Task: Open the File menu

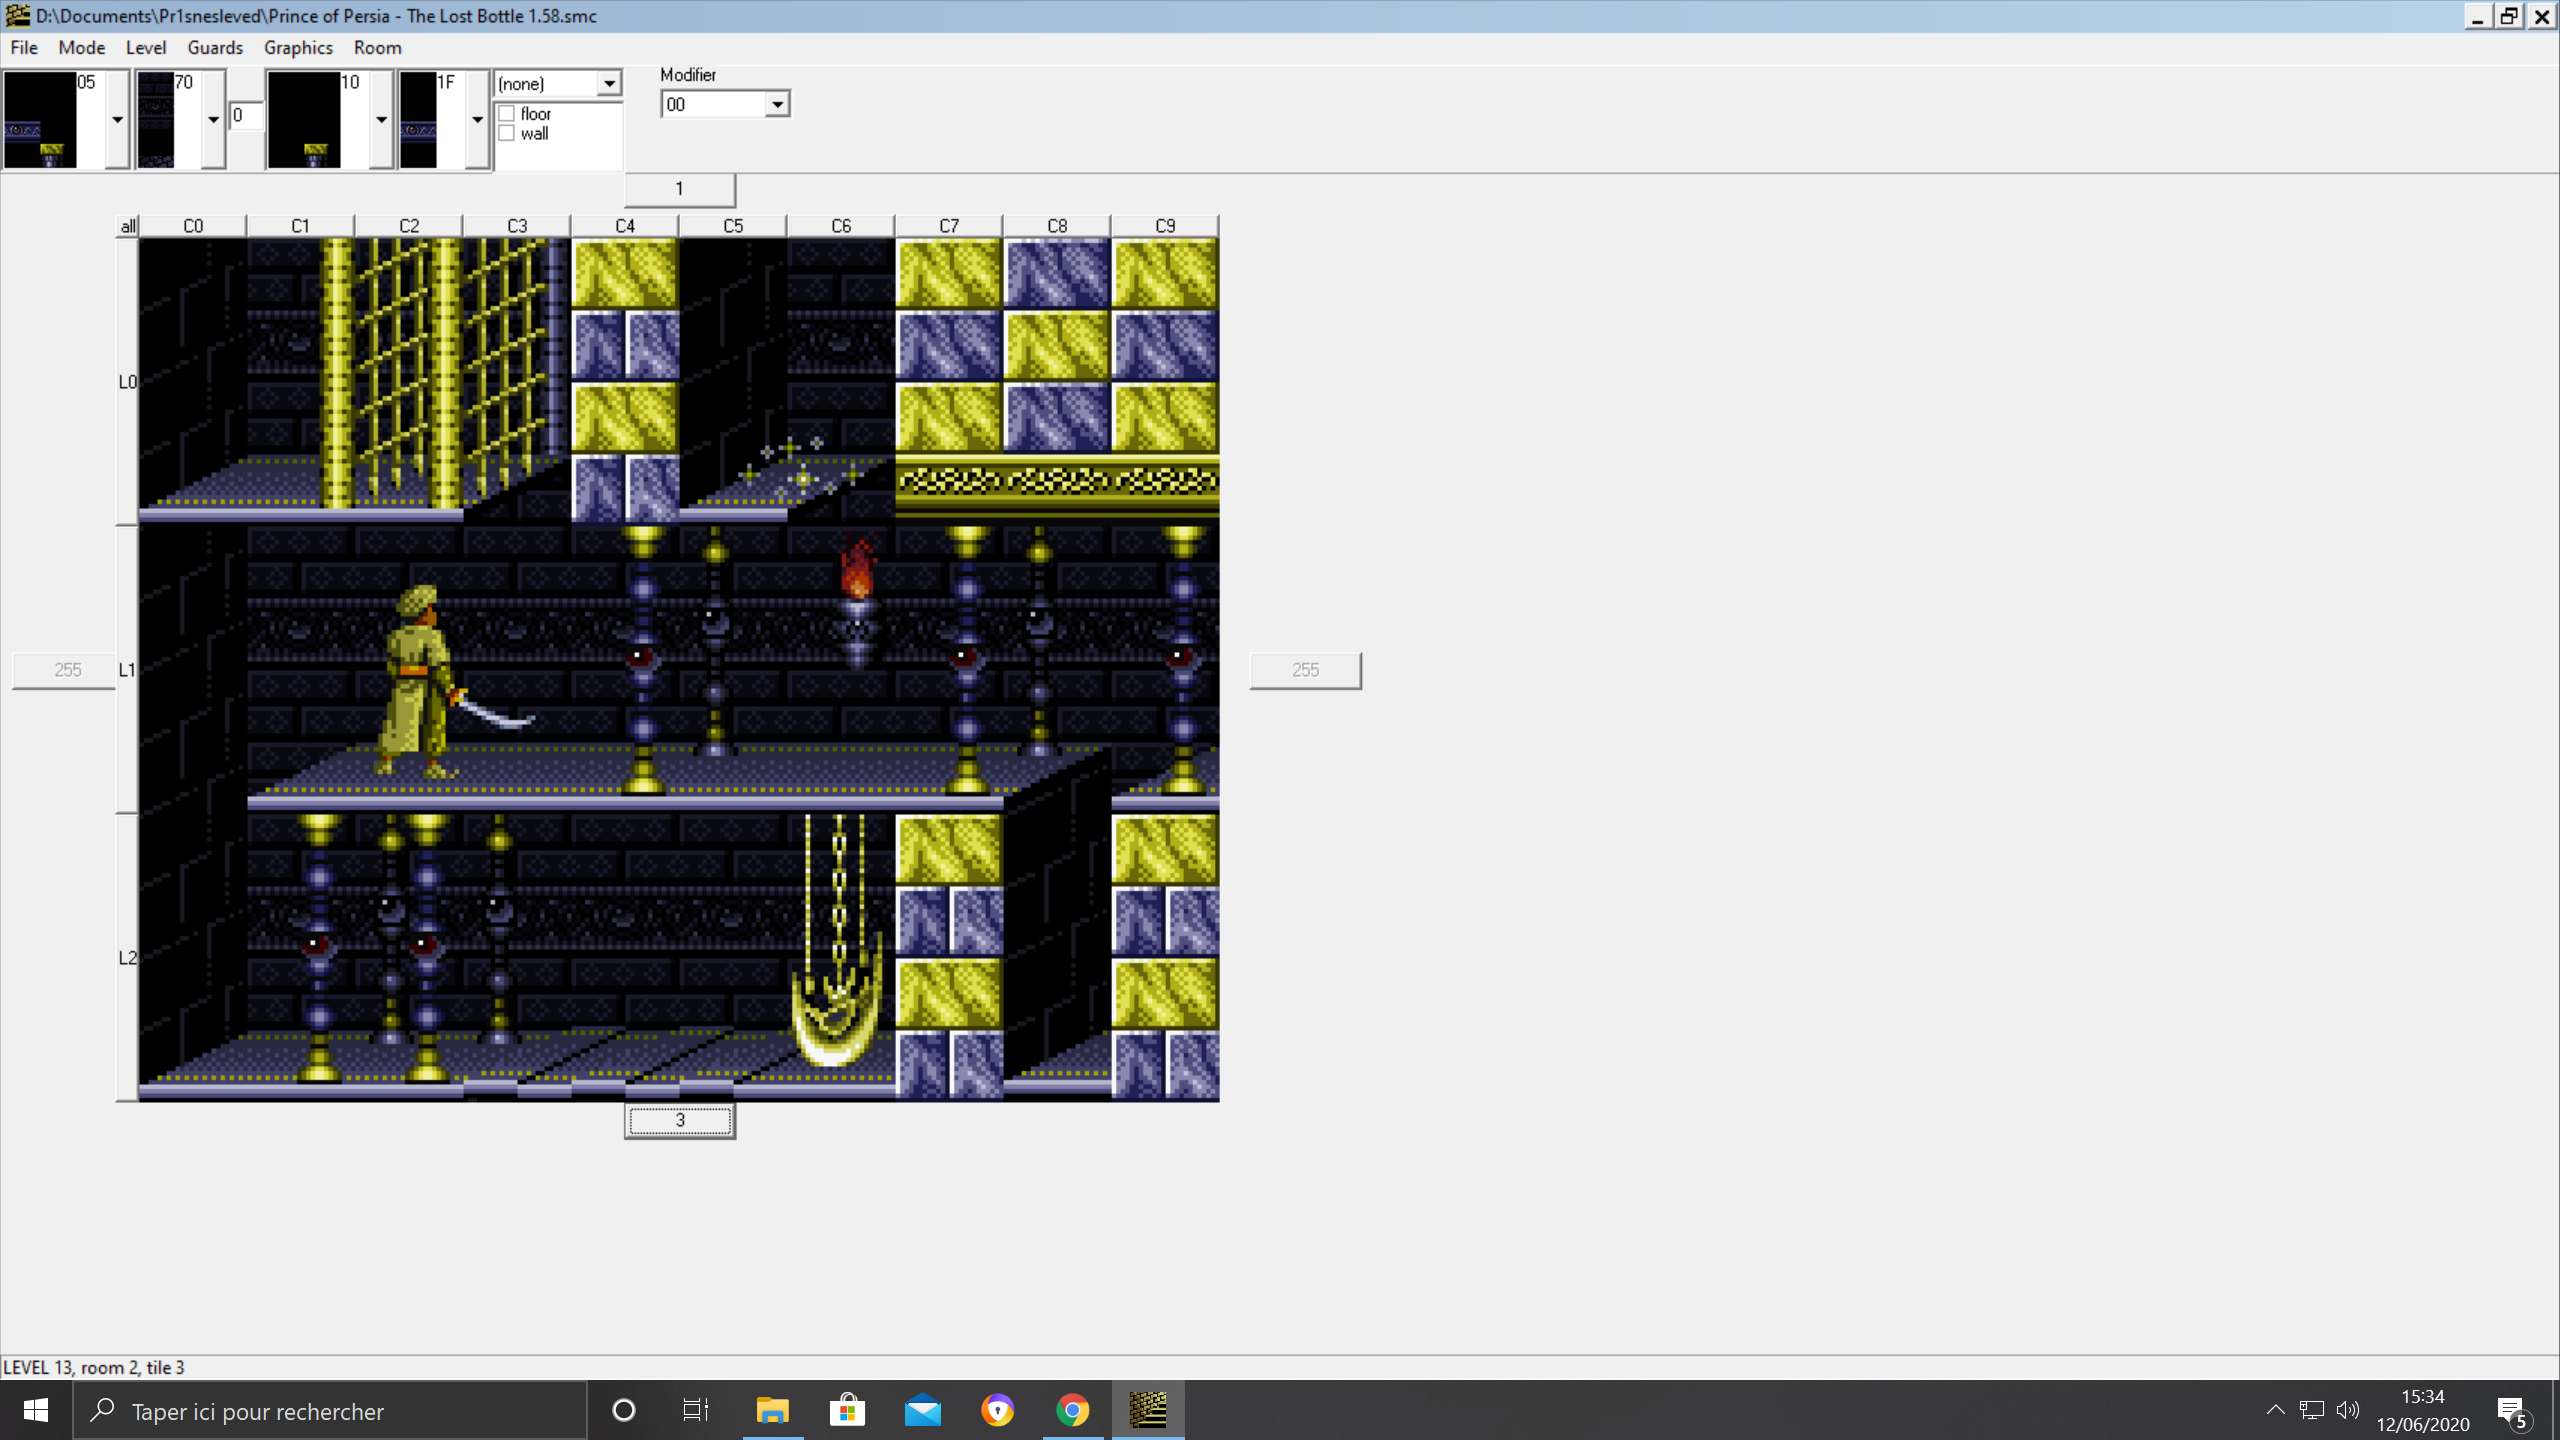Action: coord(24,47)
